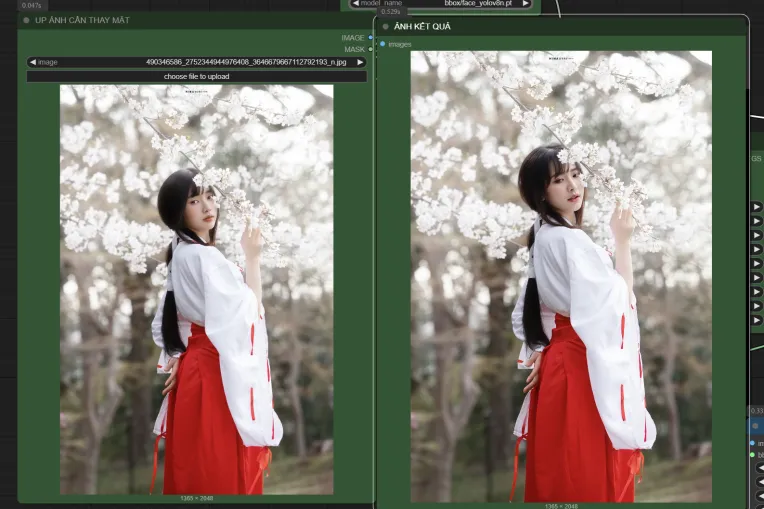
Task: Click the result photo in ẢNH KẾT QUẢ
Action: (x=561, y=276)
